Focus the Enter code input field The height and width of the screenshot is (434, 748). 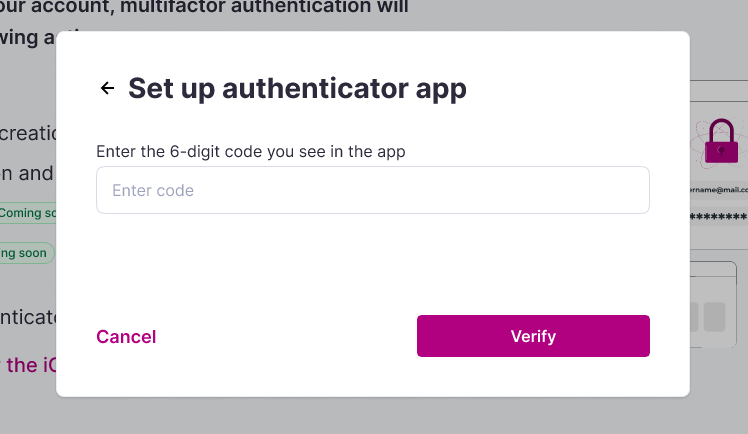(373, 190)
